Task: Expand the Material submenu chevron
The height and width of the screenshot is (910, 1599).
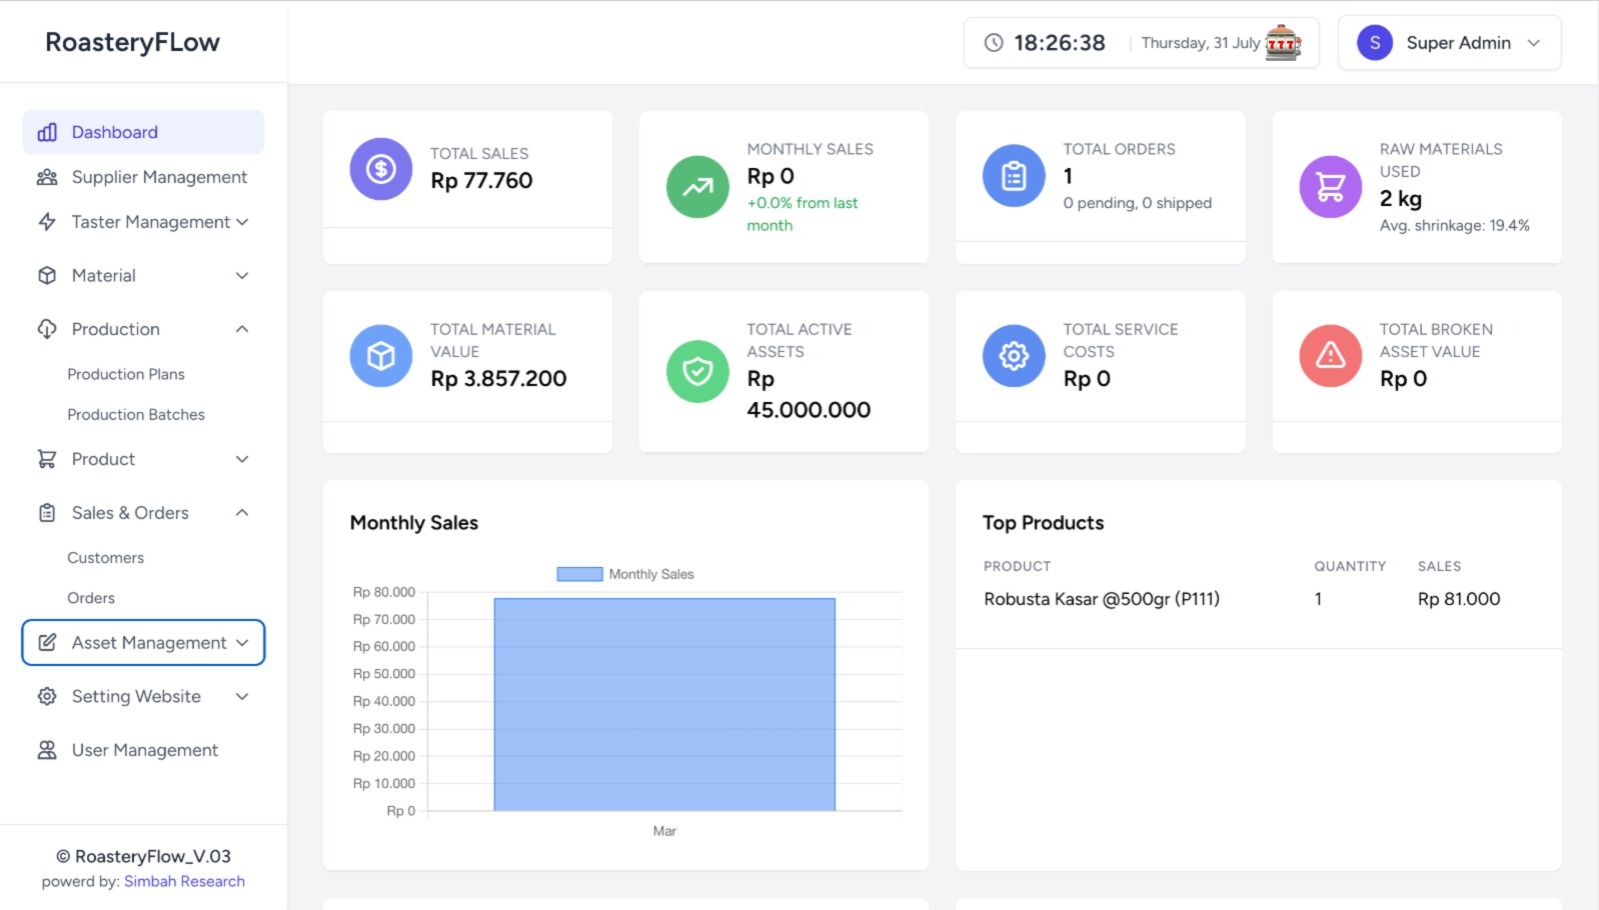Action: [242, 276]
